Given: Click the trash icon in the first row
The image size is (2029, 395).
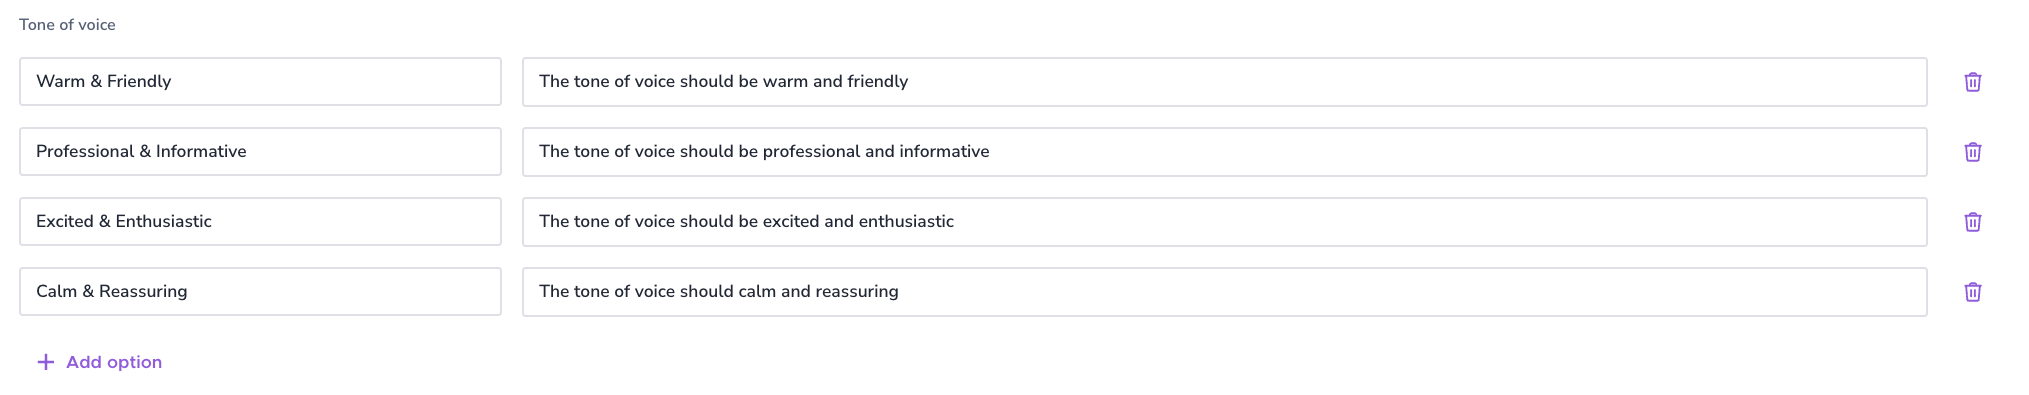Looking at the screenshot, I should pyautogui.click(x=1972, y=82).
